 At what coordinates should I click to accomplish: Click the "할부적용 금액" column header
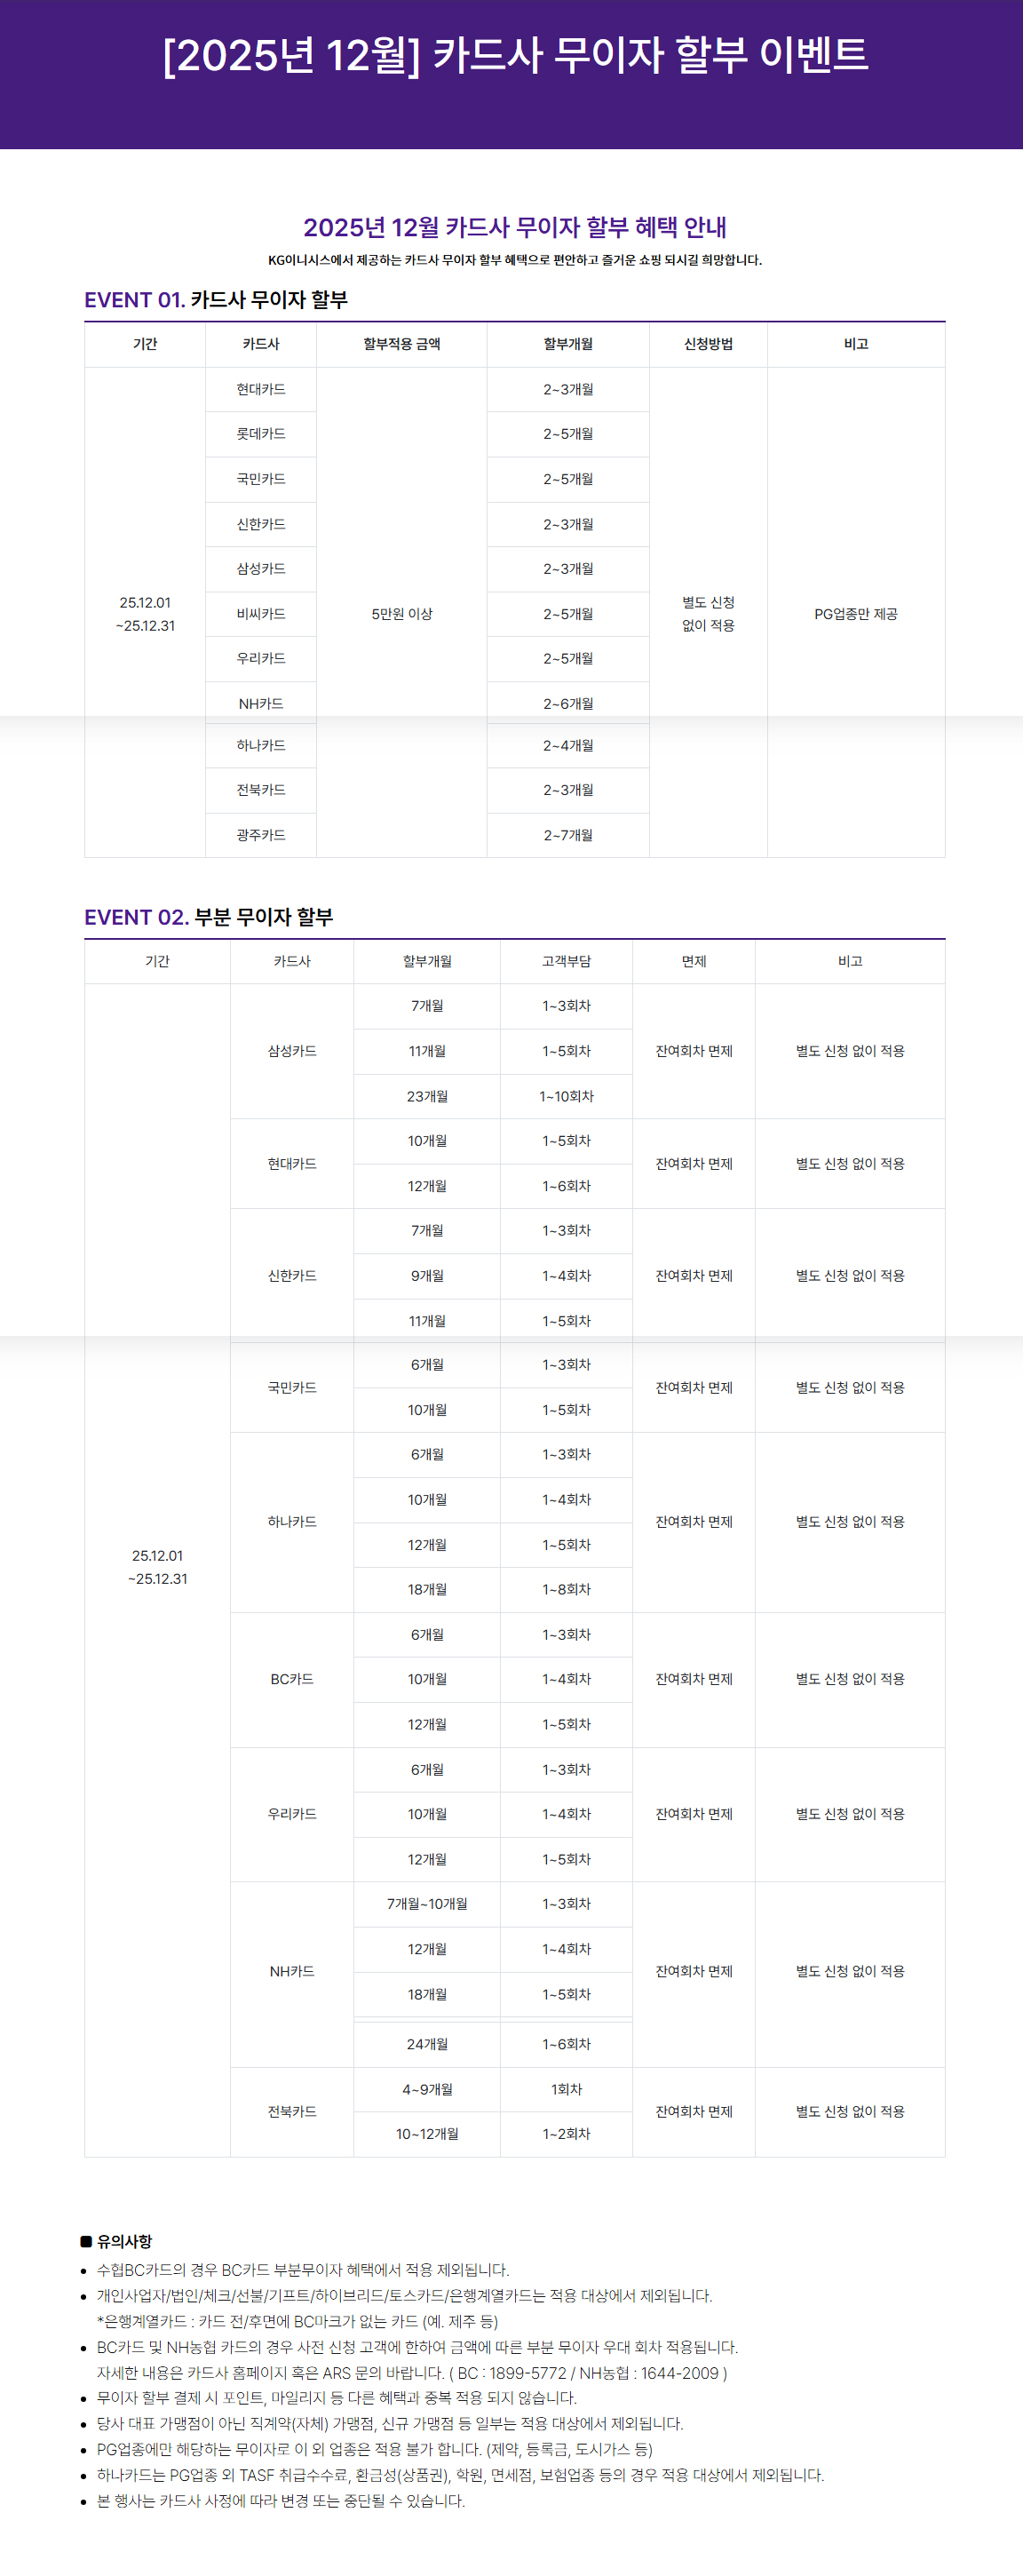point(402,344)
